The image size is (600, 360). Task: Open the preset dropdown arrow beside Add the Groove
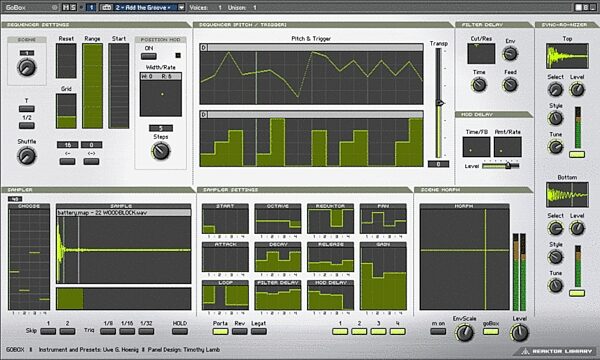pyautogui.click(x=181, y=7)
